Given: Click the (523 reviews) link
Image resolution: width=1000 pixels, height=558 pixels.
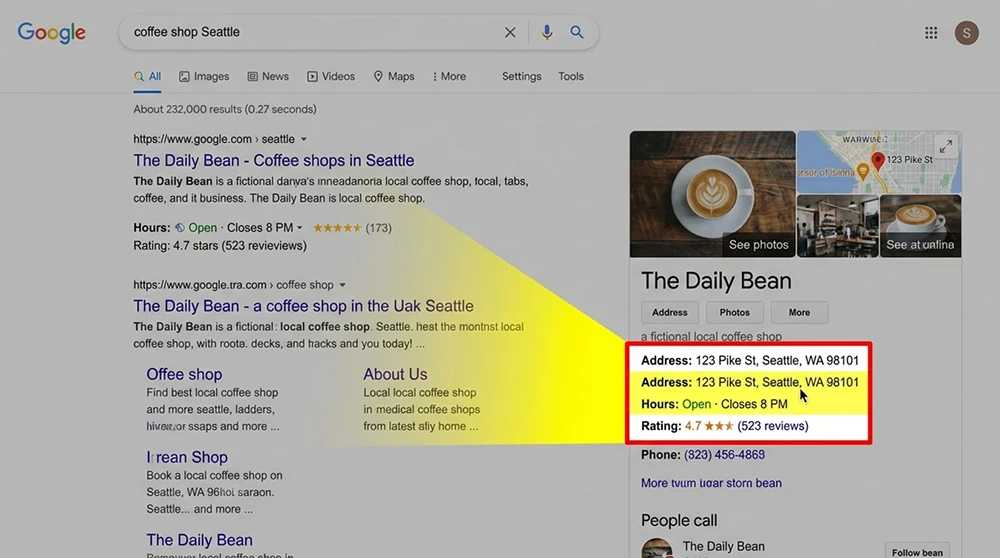Looking at the screenshot, I should click(x=772, y=426).
